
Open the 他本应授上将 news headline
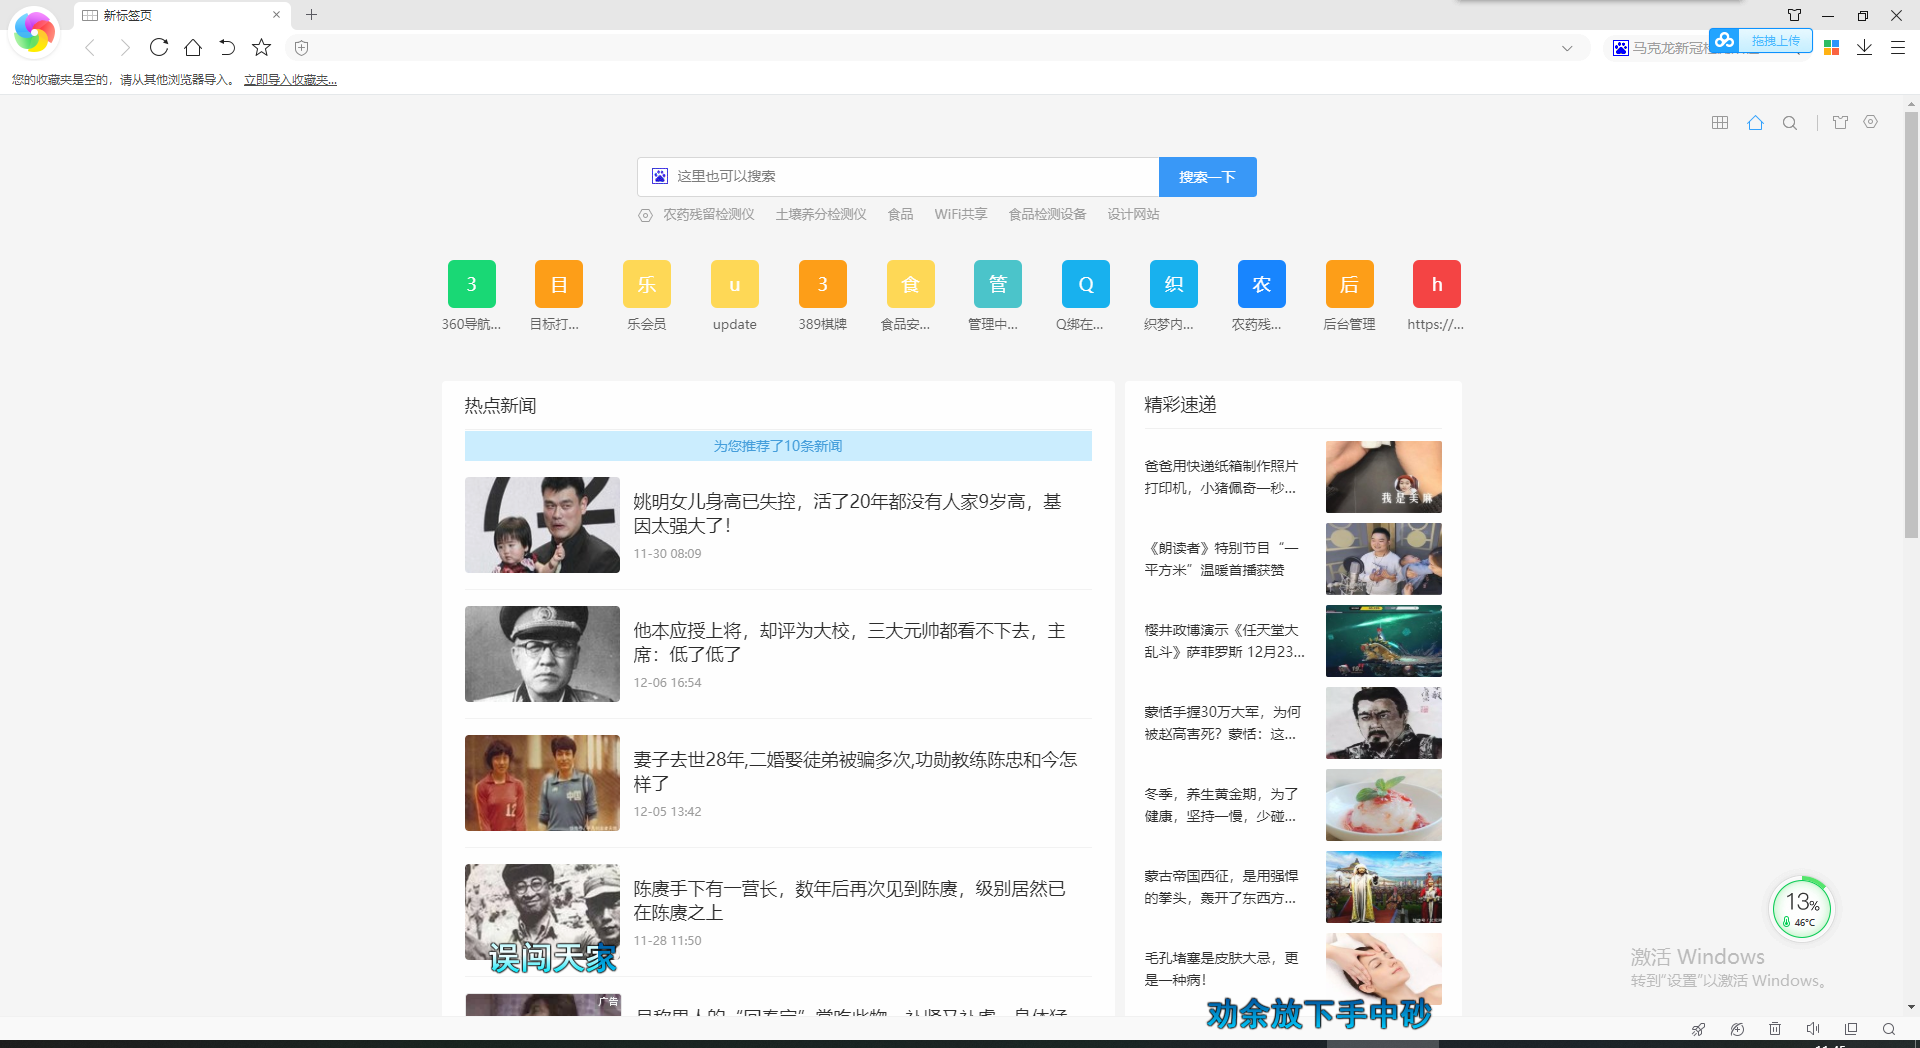(x=849, y=642)
